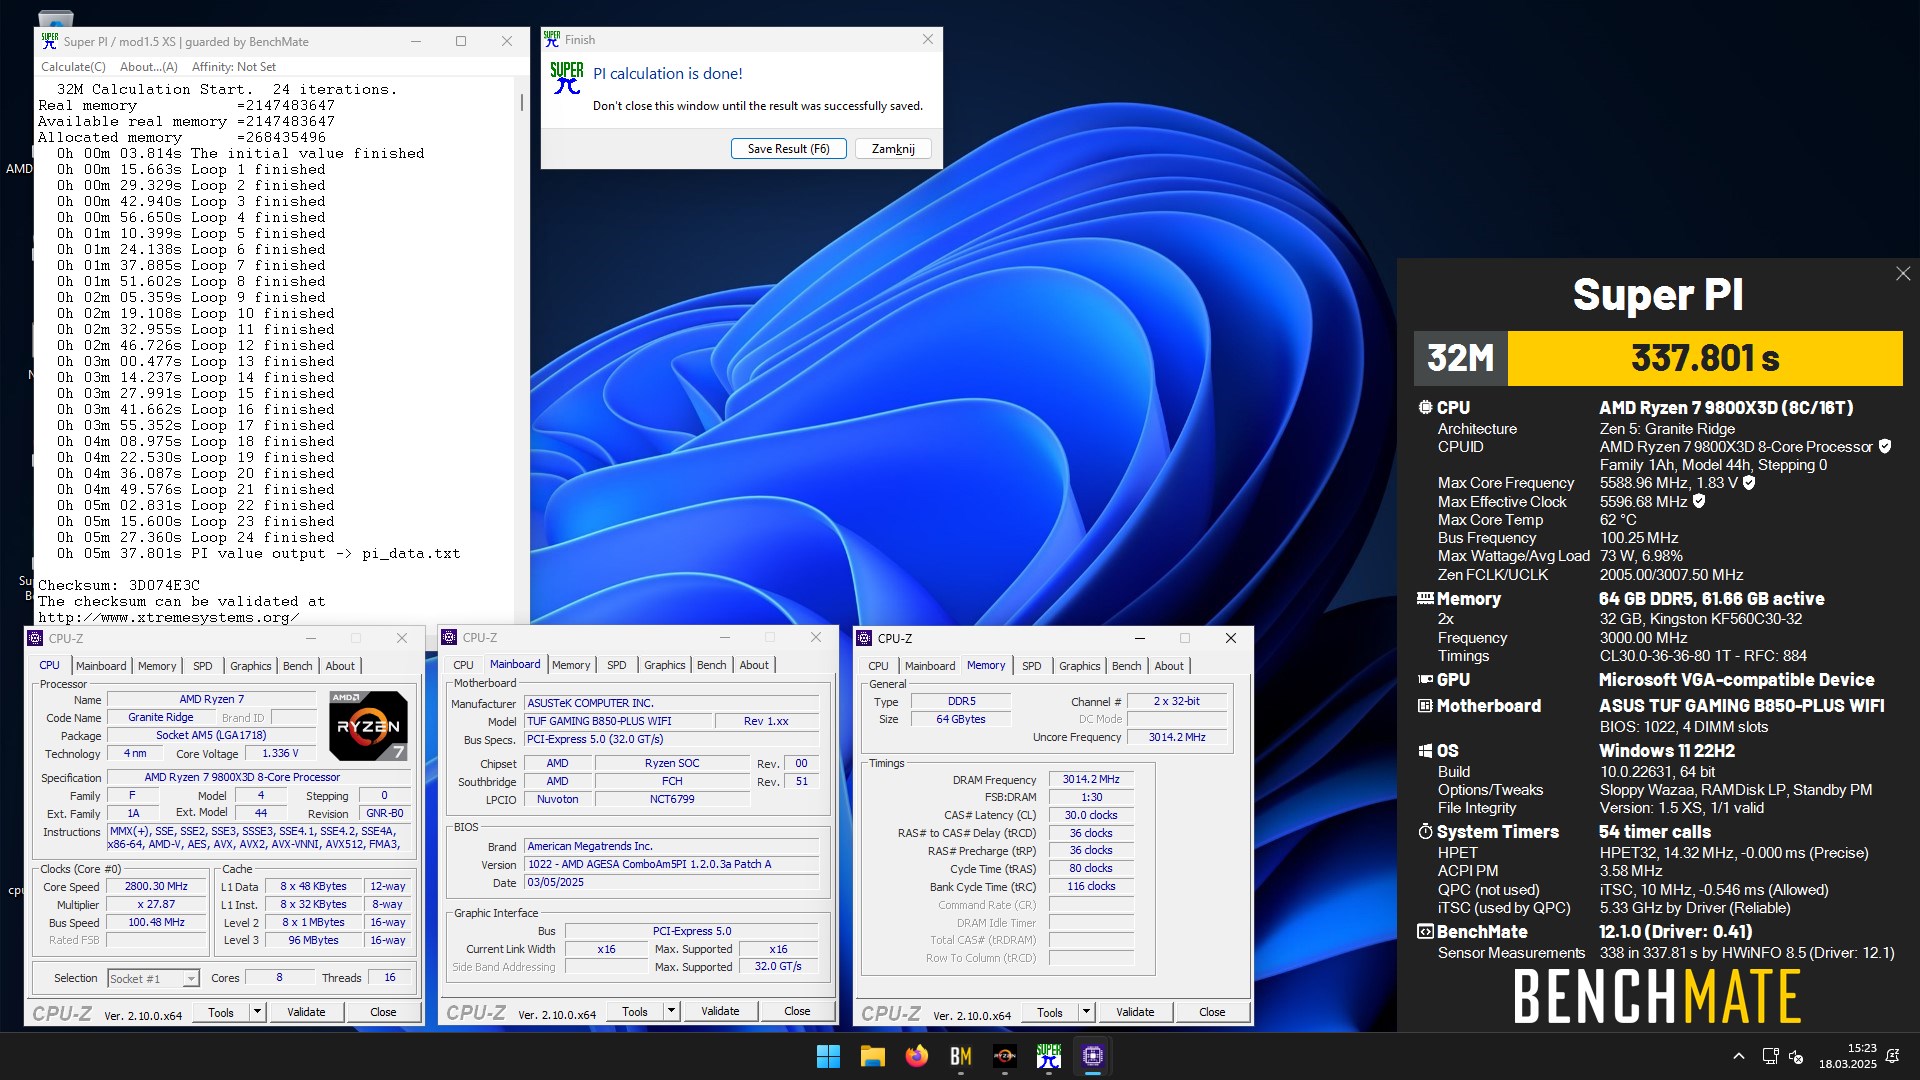Click Super PI logo in Finish dialog
The height and width of the screenshot is (1080, 1920).
click(567, 78)
